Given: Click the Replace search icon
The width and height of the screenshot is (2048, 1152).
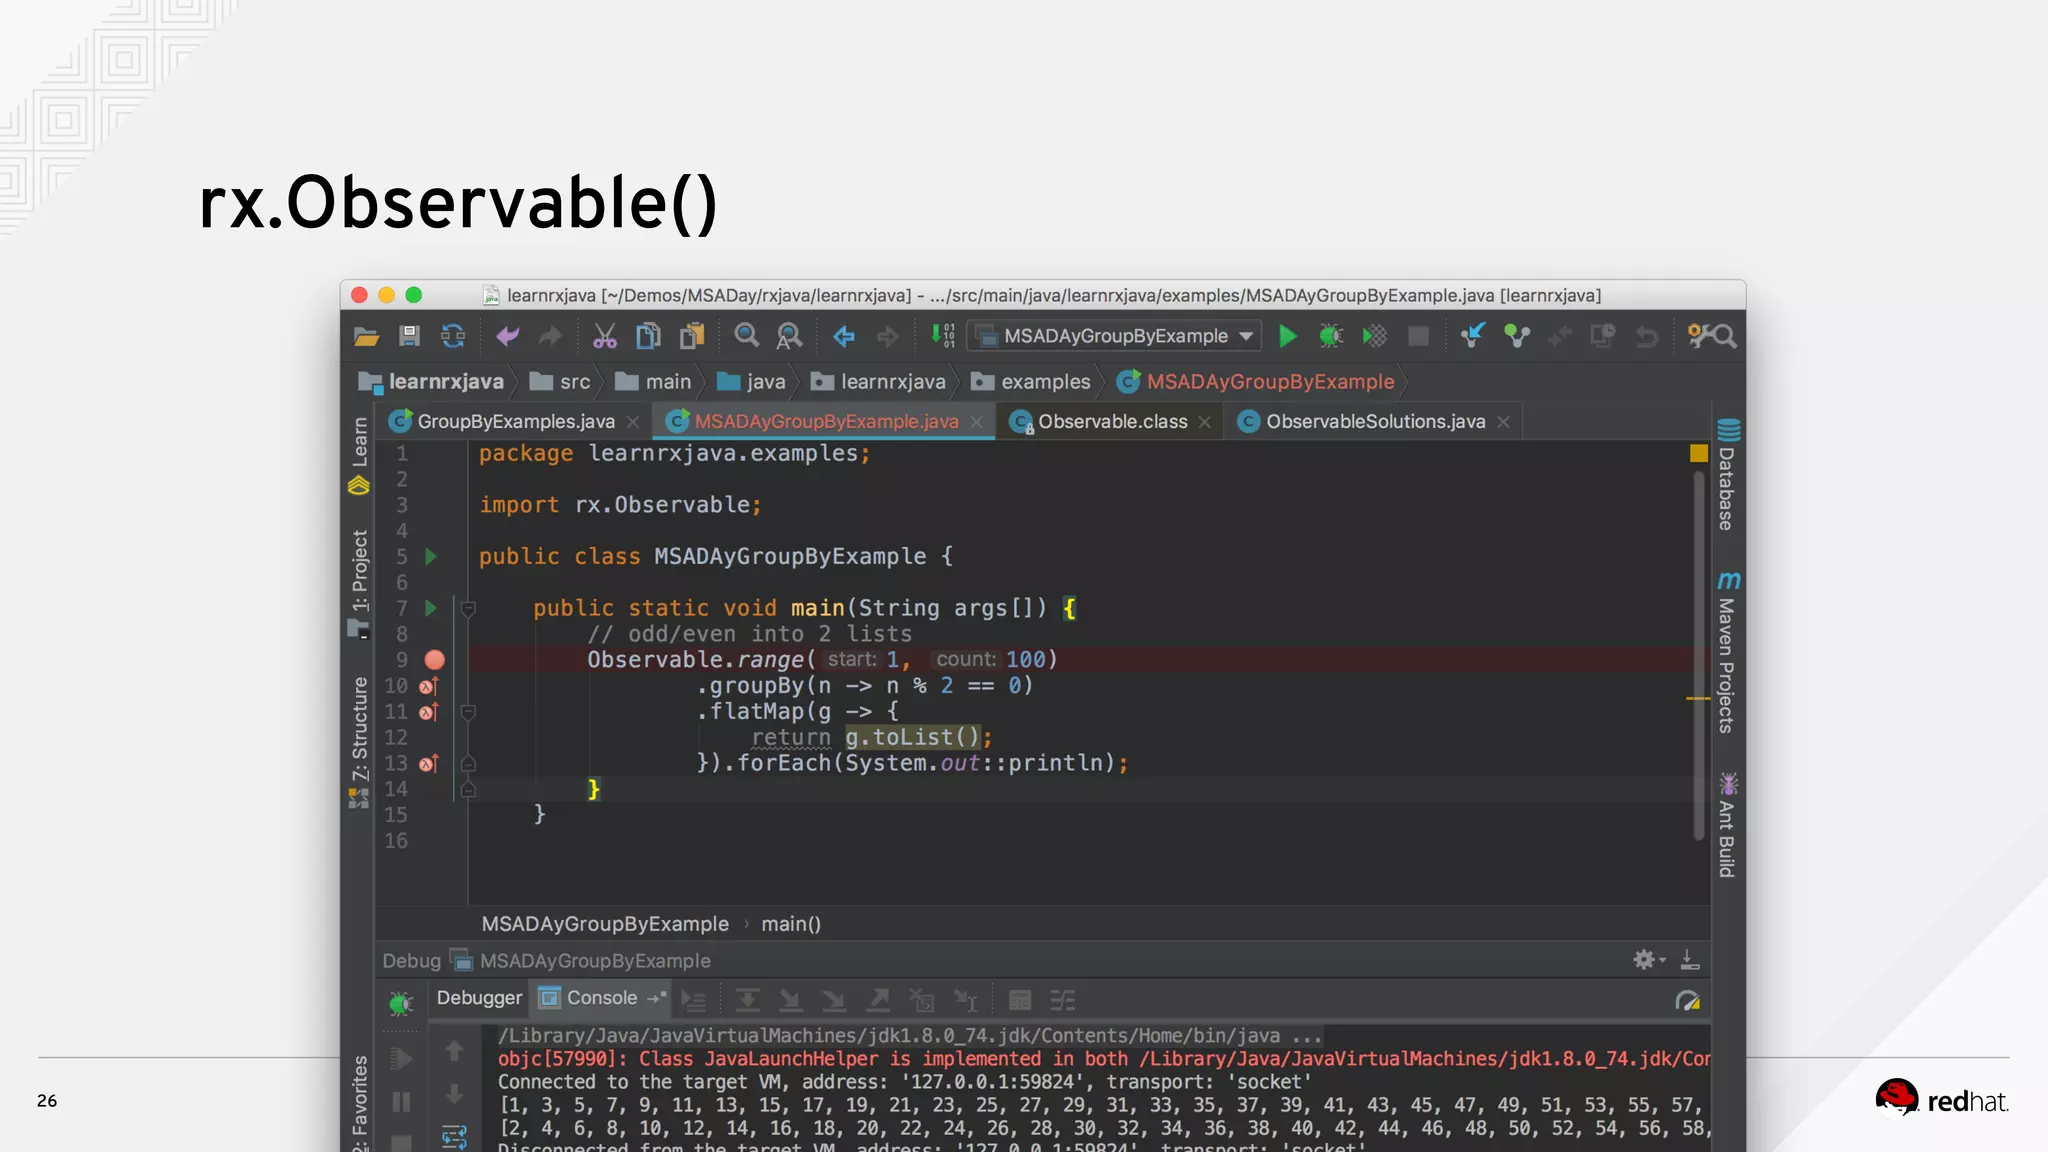Looking at the screenshot, I should coord(790,337).
